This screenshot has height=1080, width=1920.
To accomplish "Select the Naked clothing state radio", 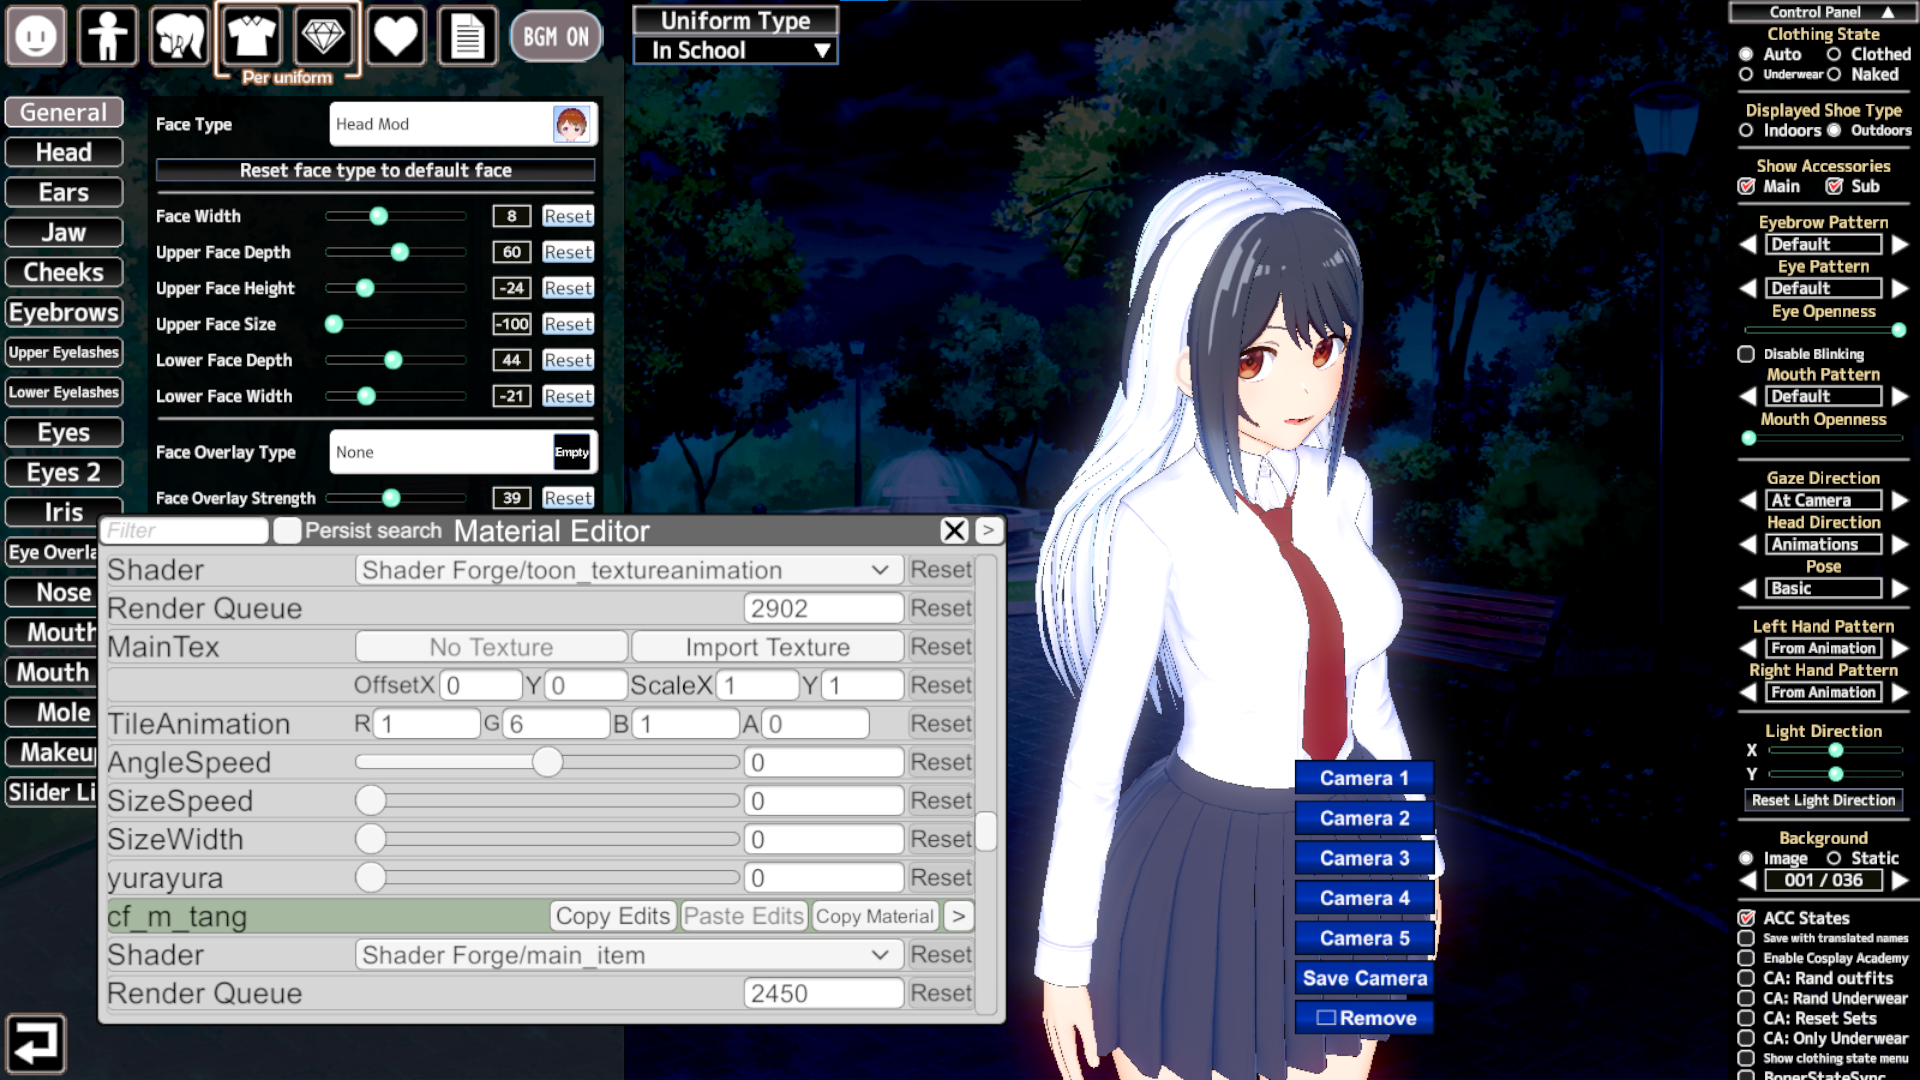I will coord(1834,75).
